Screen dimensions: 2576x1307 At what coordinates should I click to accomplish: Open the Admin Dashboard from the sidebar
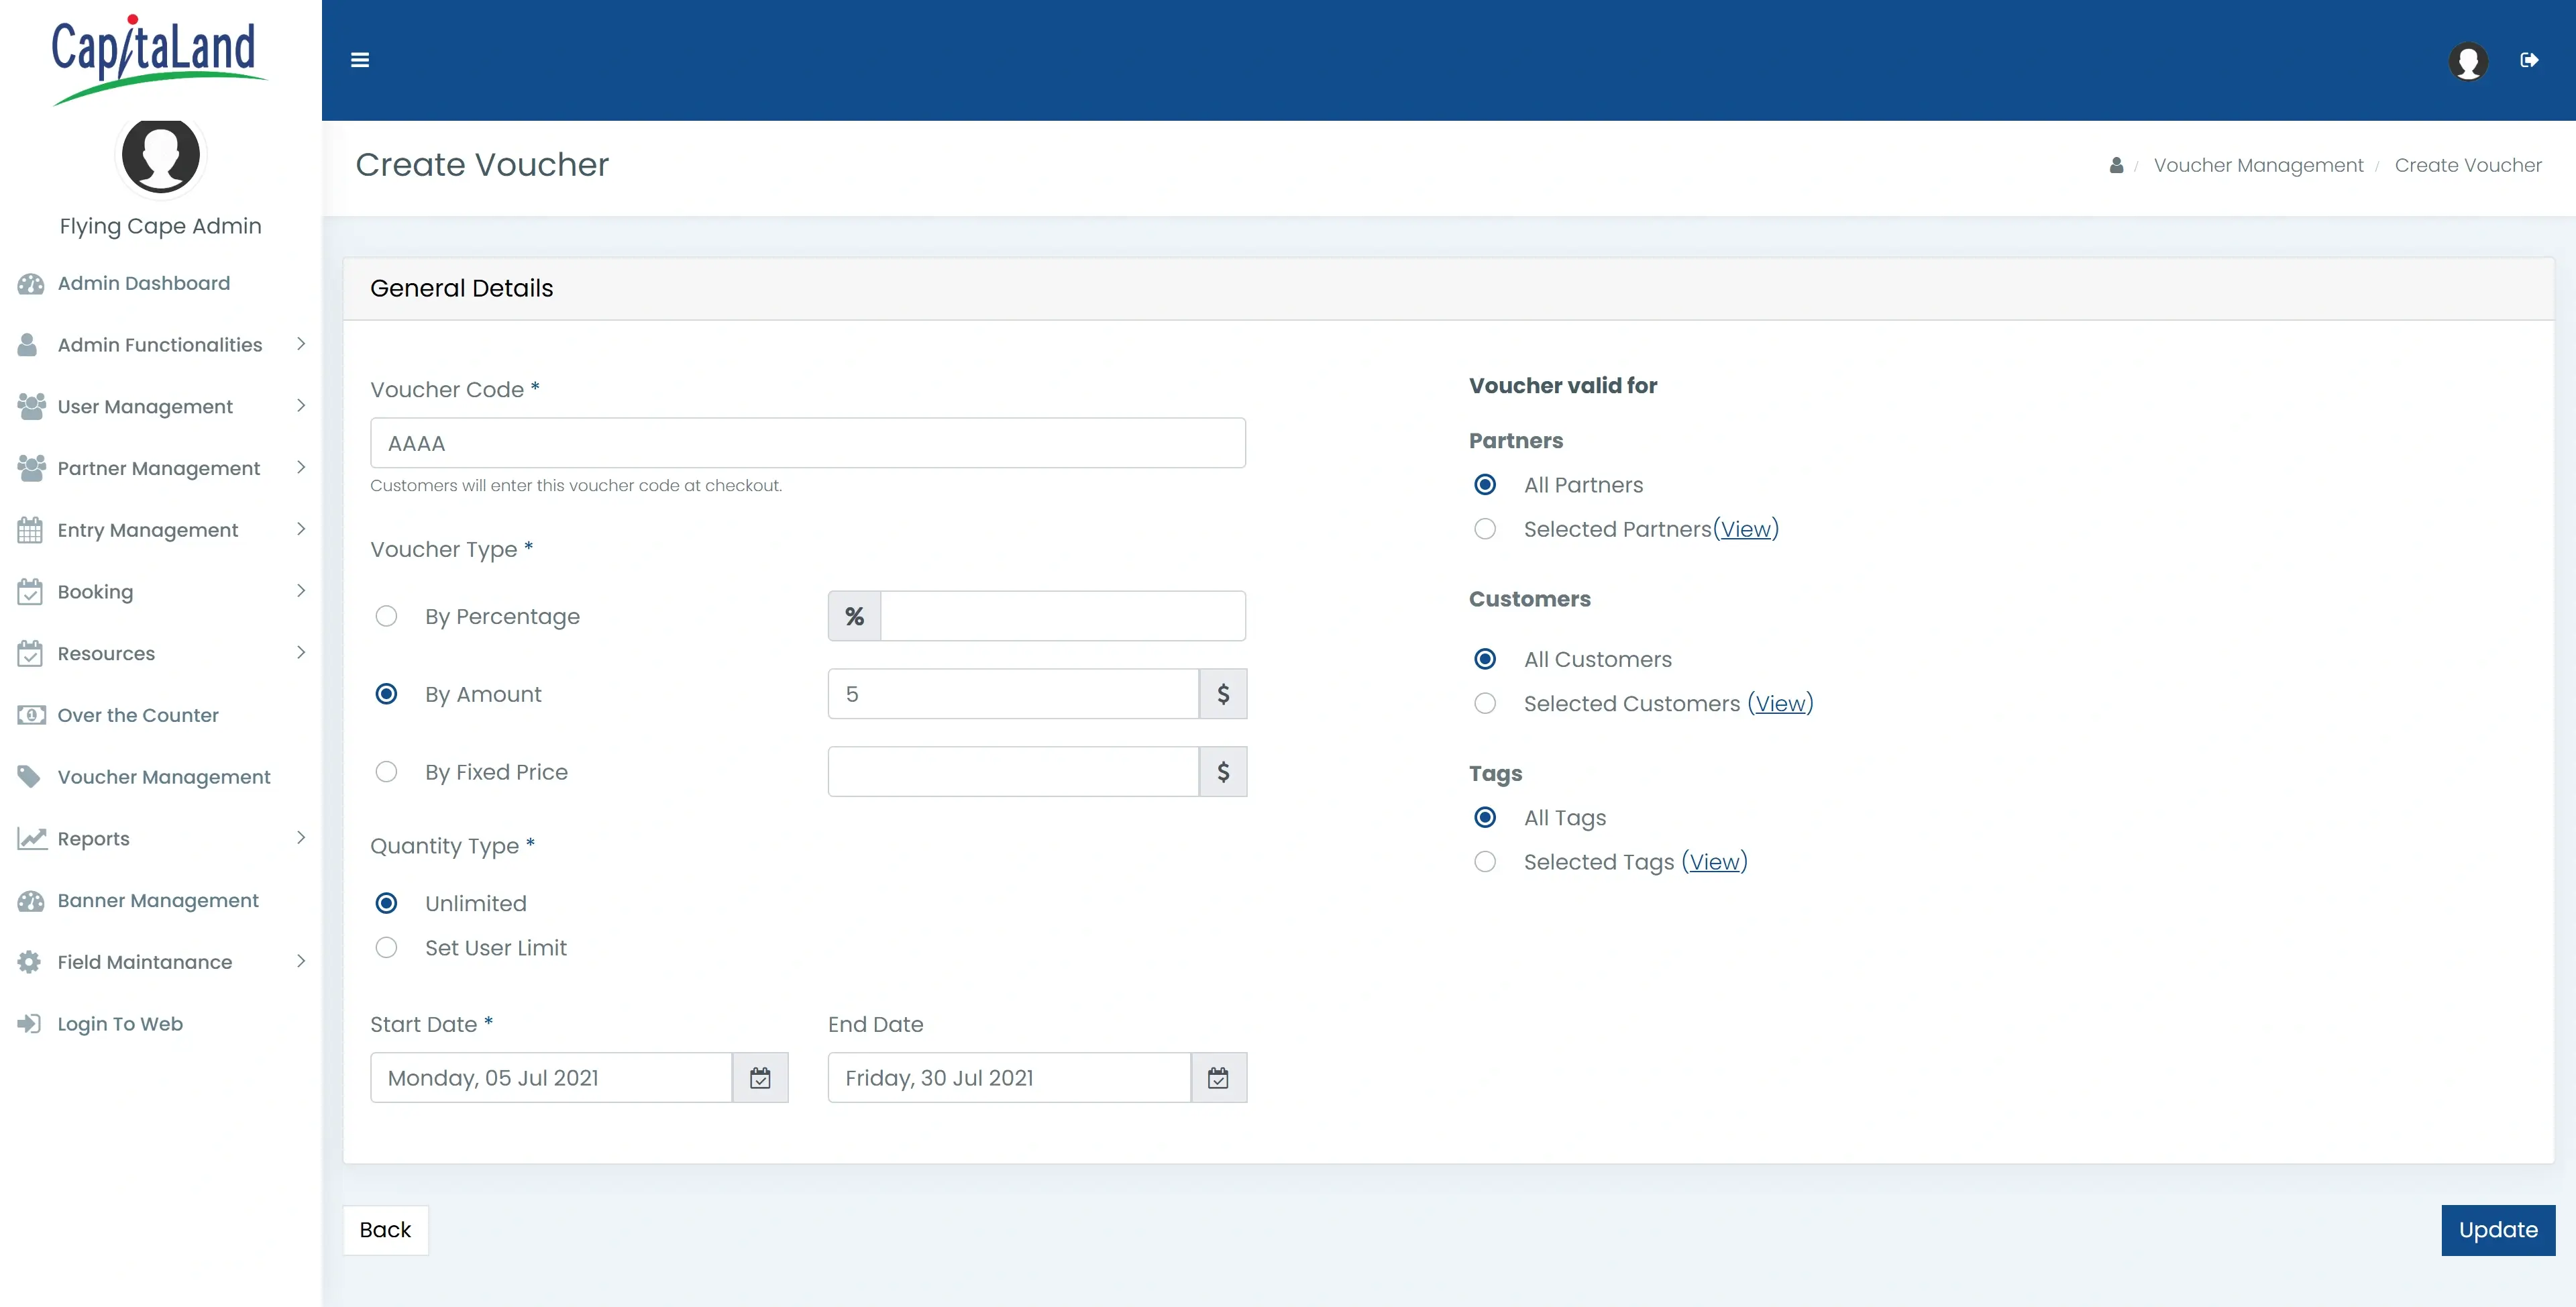click(142, 283)
